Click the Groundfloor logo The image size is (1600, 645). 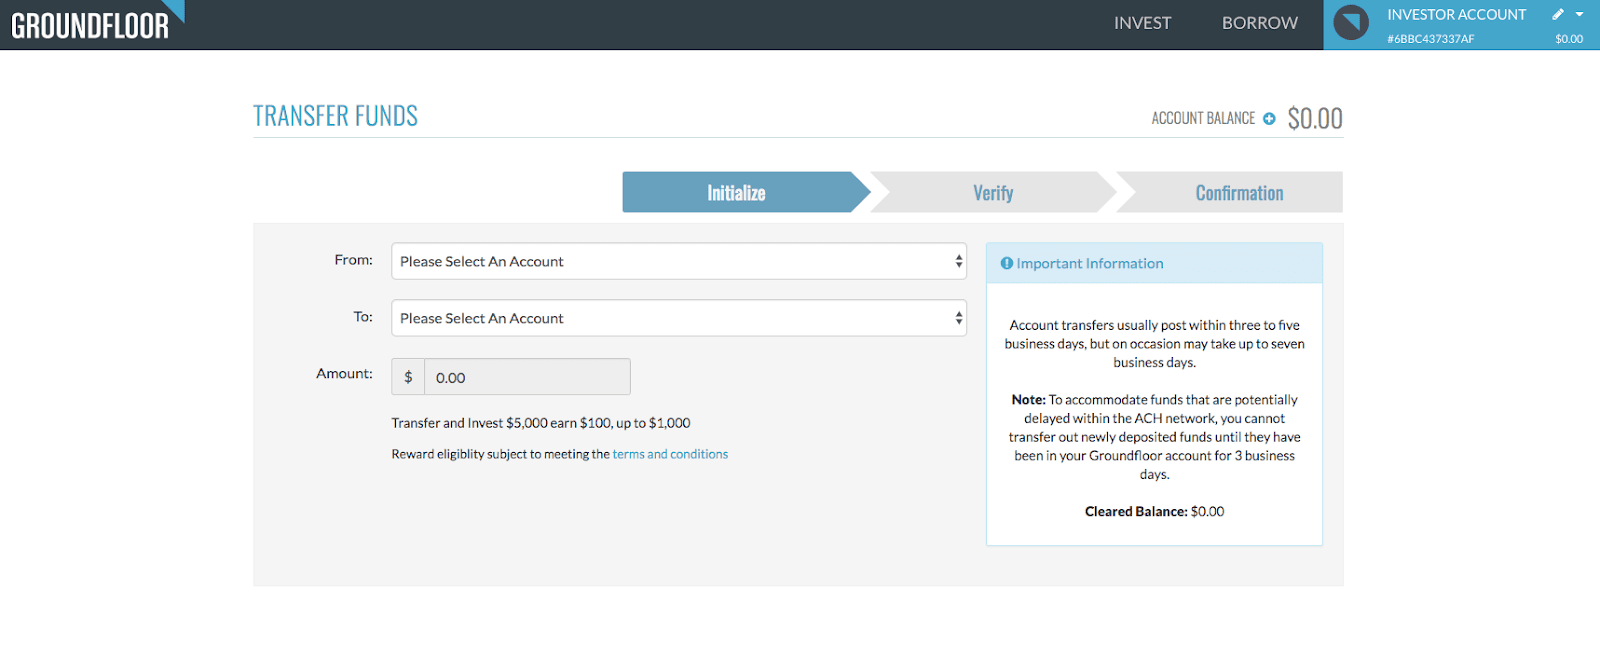pyautogui.click(x=97, y=22)
